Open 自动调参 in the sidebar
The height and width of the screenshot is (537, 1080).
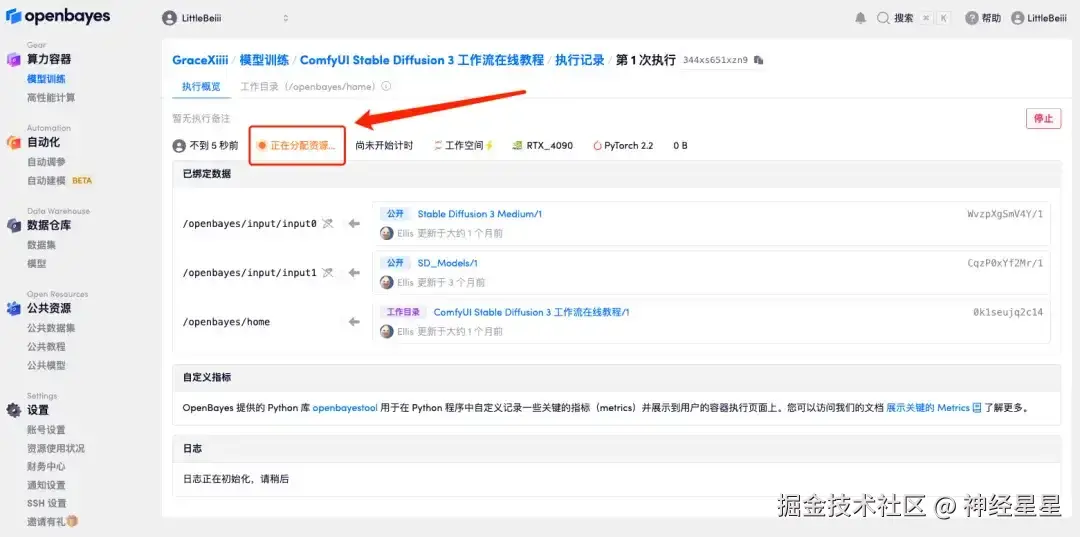click(46, 162)
